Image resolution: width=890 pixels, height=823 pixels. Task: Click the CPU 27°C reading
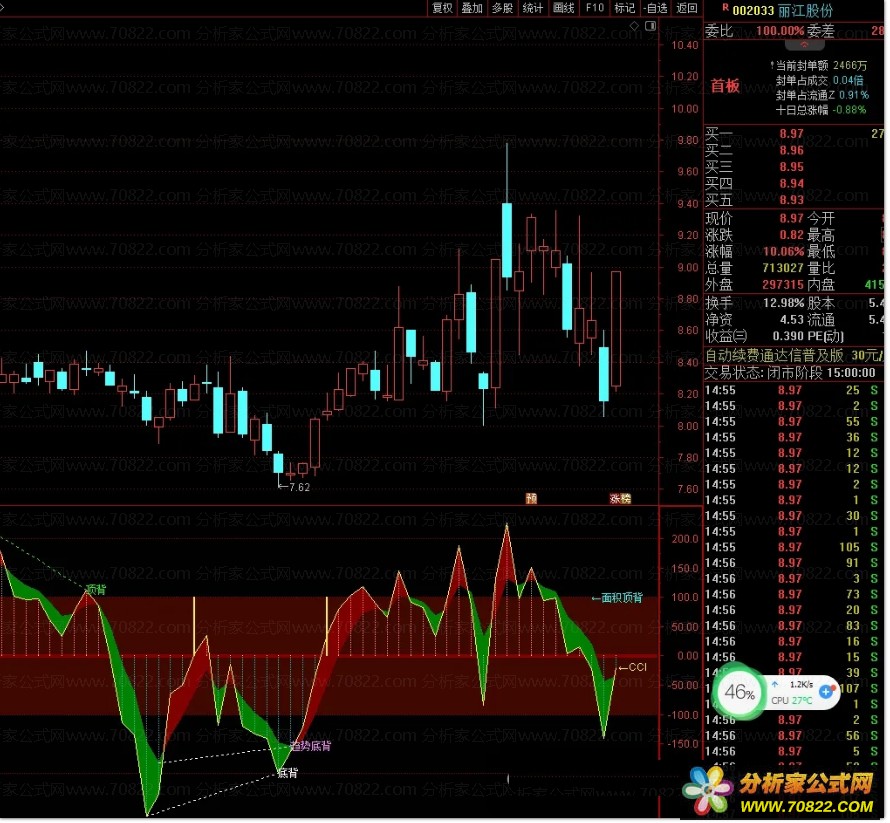tap(792, 700)
